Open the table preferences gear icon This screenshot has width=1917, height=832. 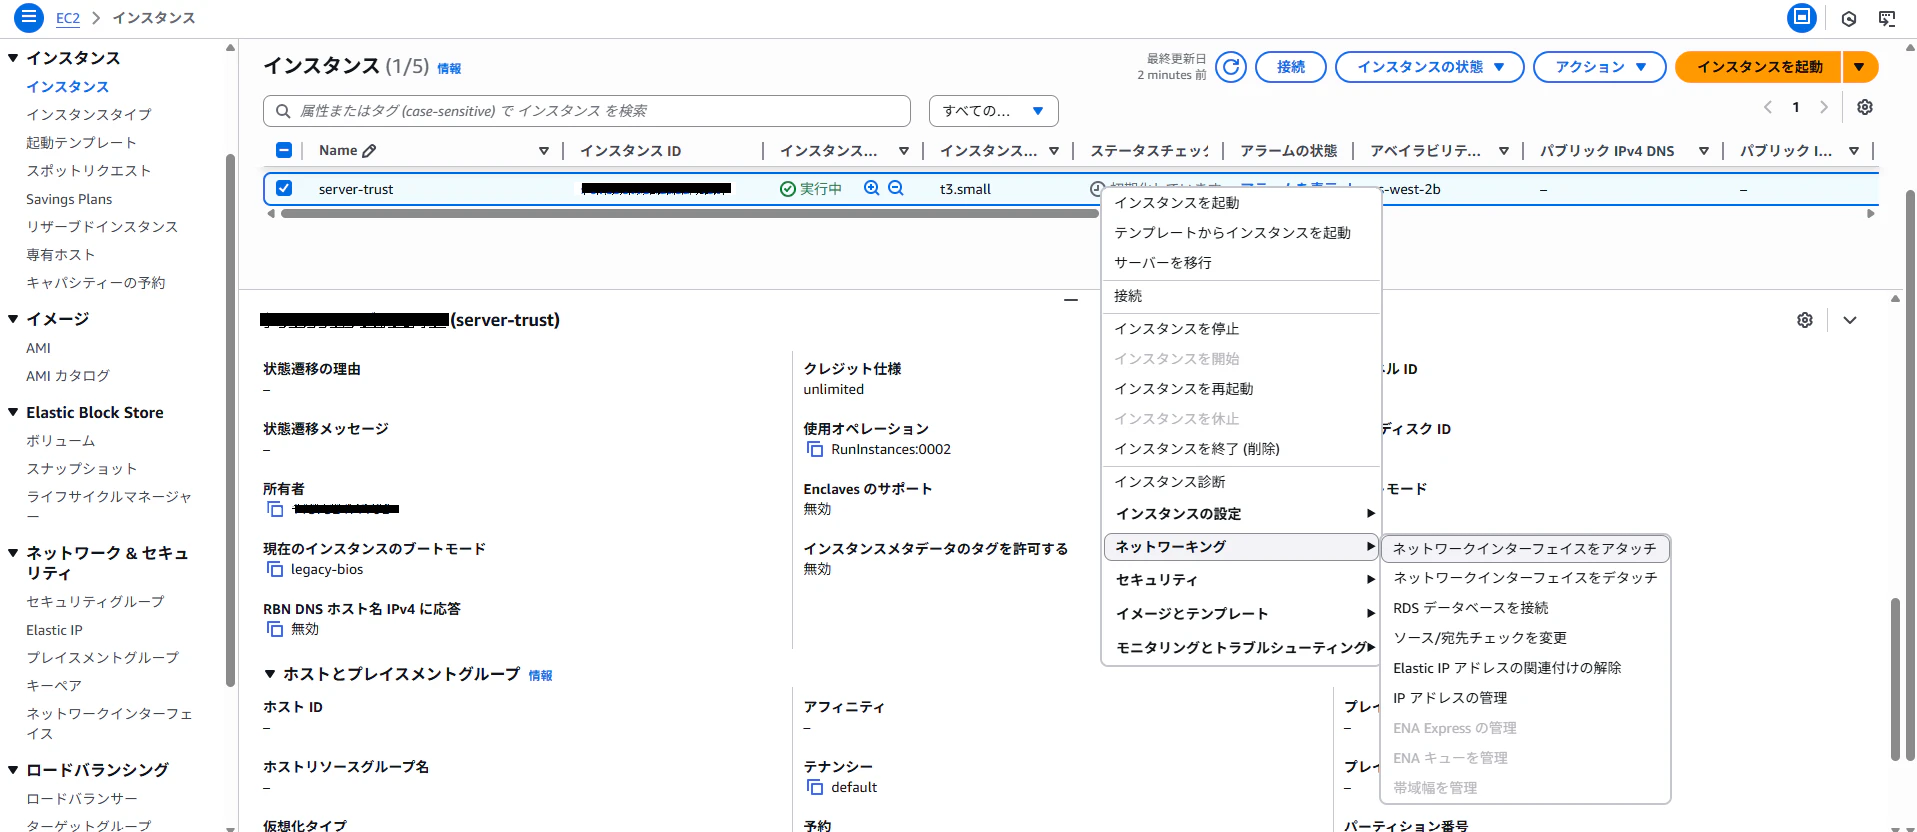[x=1865, y=107]
